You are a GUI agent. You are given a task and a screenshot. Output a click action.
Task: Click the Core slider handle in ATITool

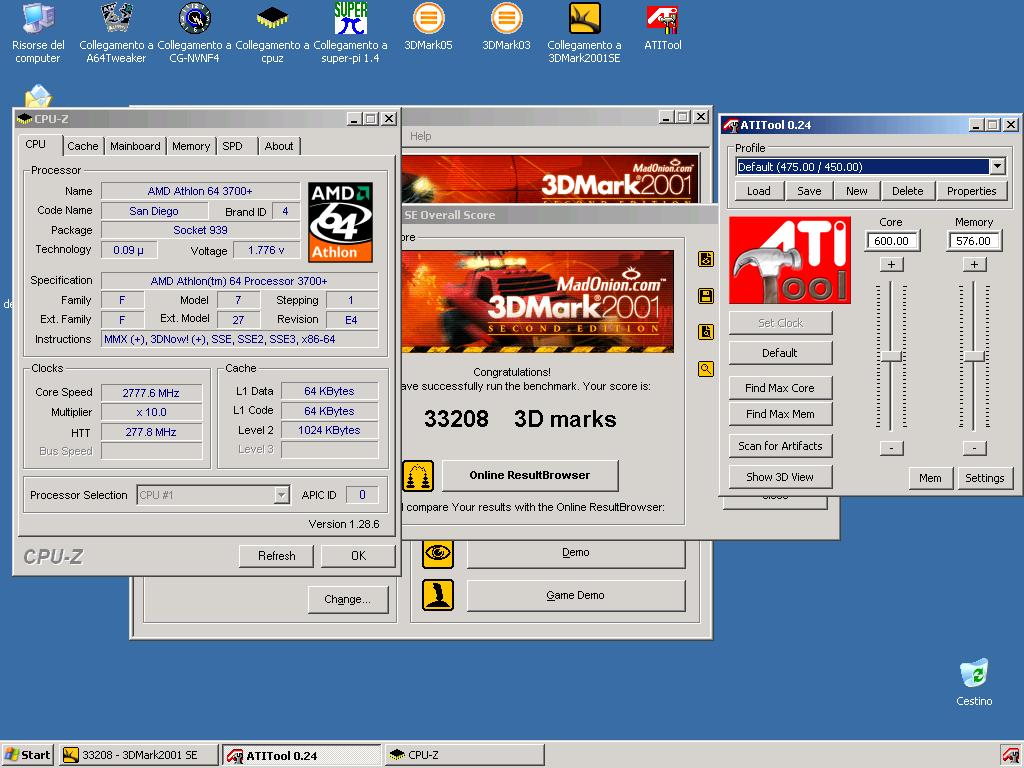891,357
